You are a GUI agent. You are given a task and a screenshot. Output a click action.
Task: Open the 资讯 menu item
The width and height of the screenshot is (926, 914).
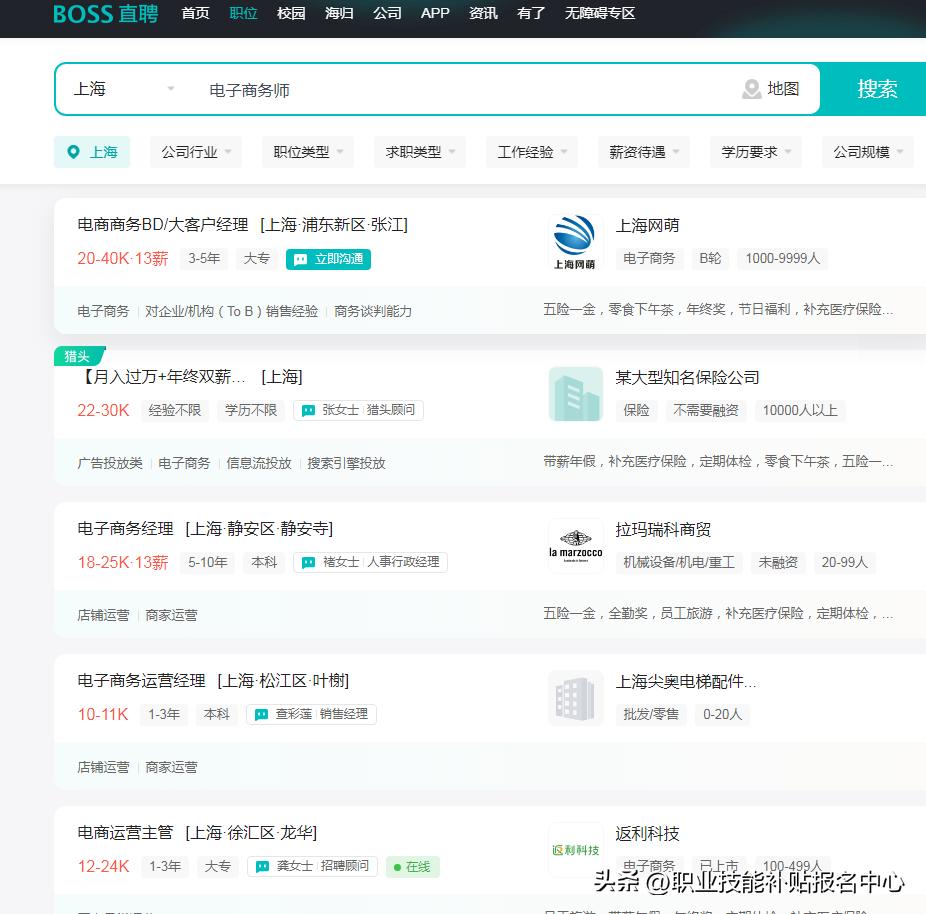click(483, 14)
